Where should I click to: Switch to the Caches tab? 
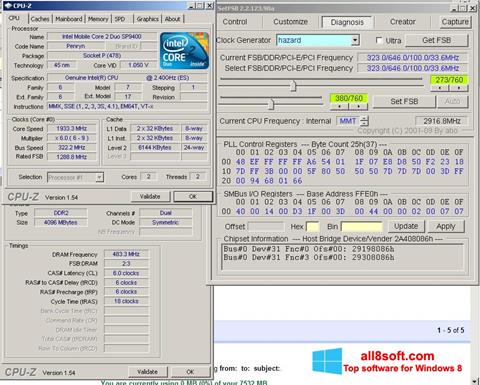(40, 19)
